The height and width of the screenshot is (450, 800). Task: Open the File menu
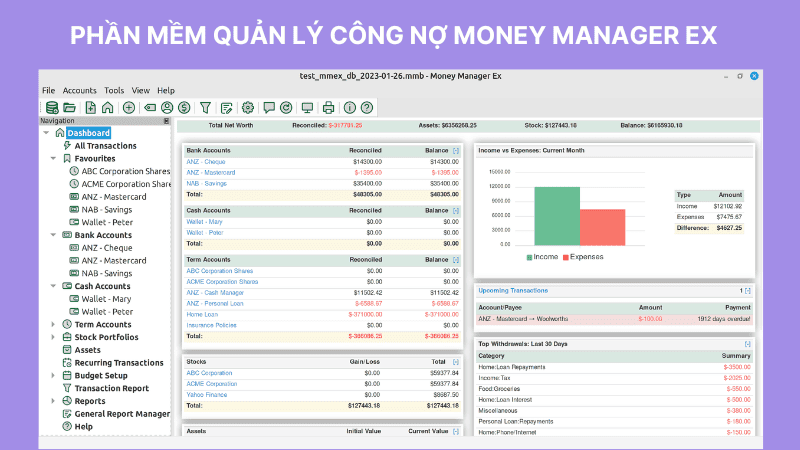(48, 90)
